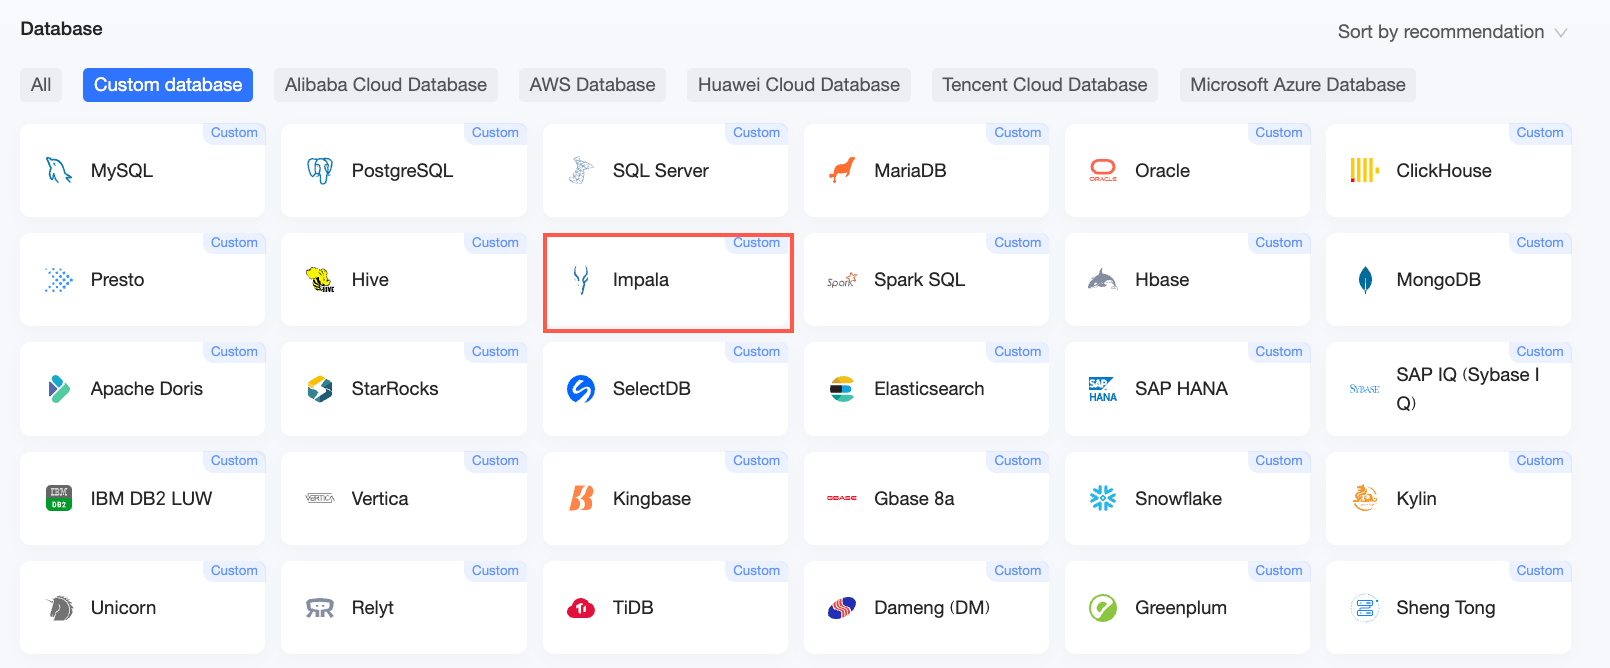
Task: Pick the Greenplum label text
Action: (1181, 608)
